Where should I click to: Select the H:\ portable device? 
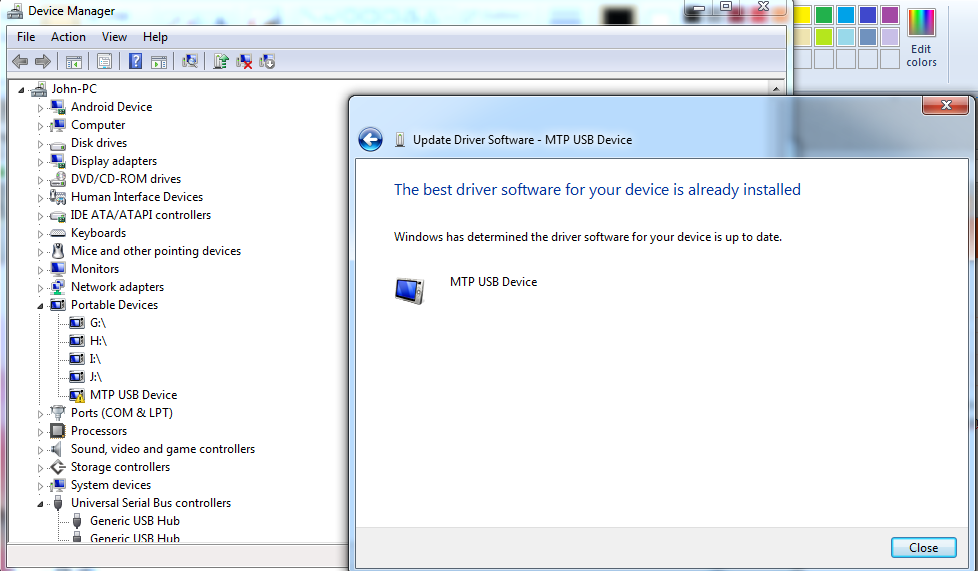[98, 341]
